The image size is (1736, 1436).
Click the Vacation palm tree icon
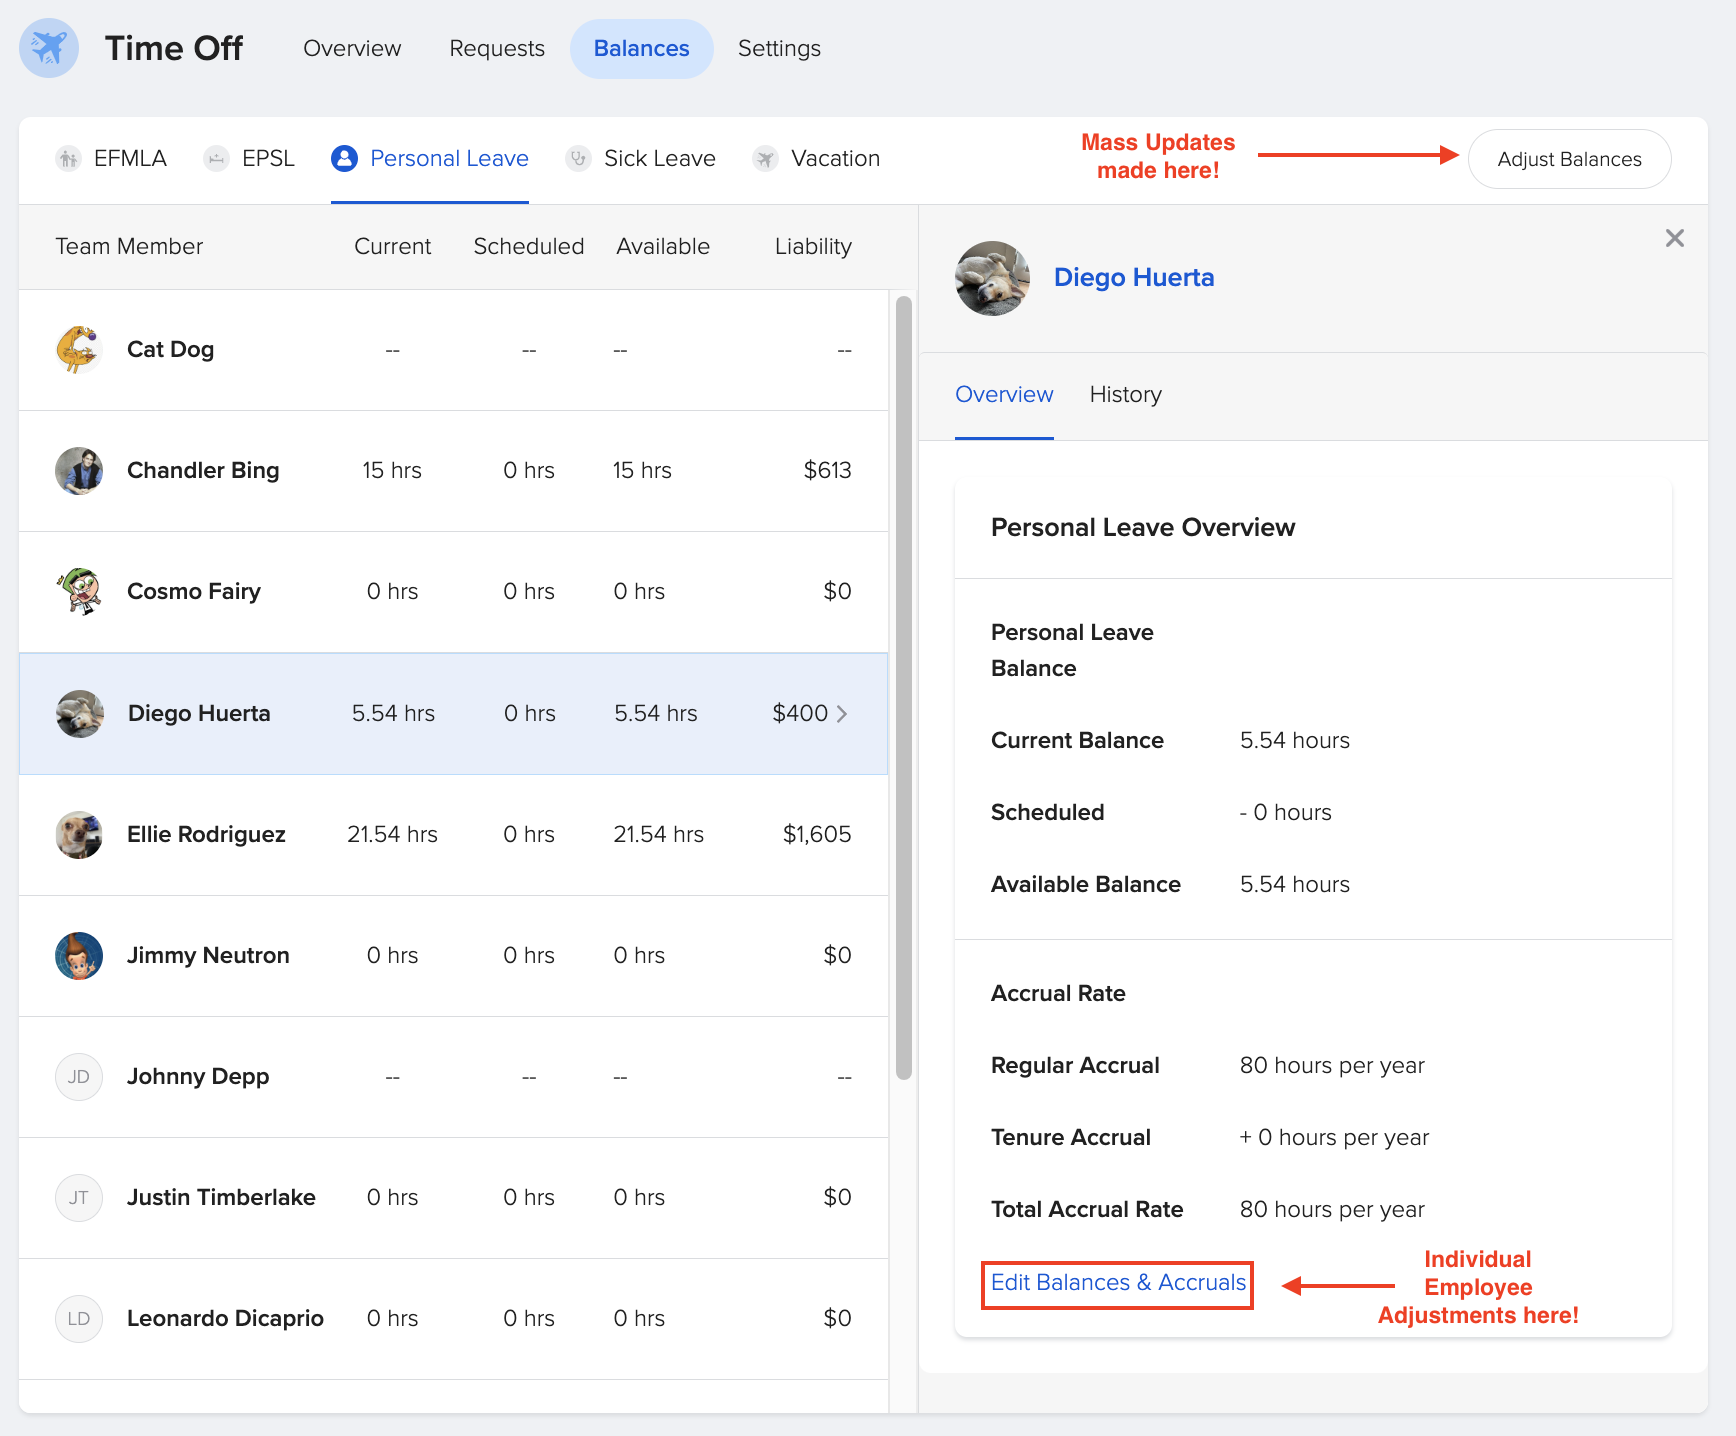pos(764,158)
